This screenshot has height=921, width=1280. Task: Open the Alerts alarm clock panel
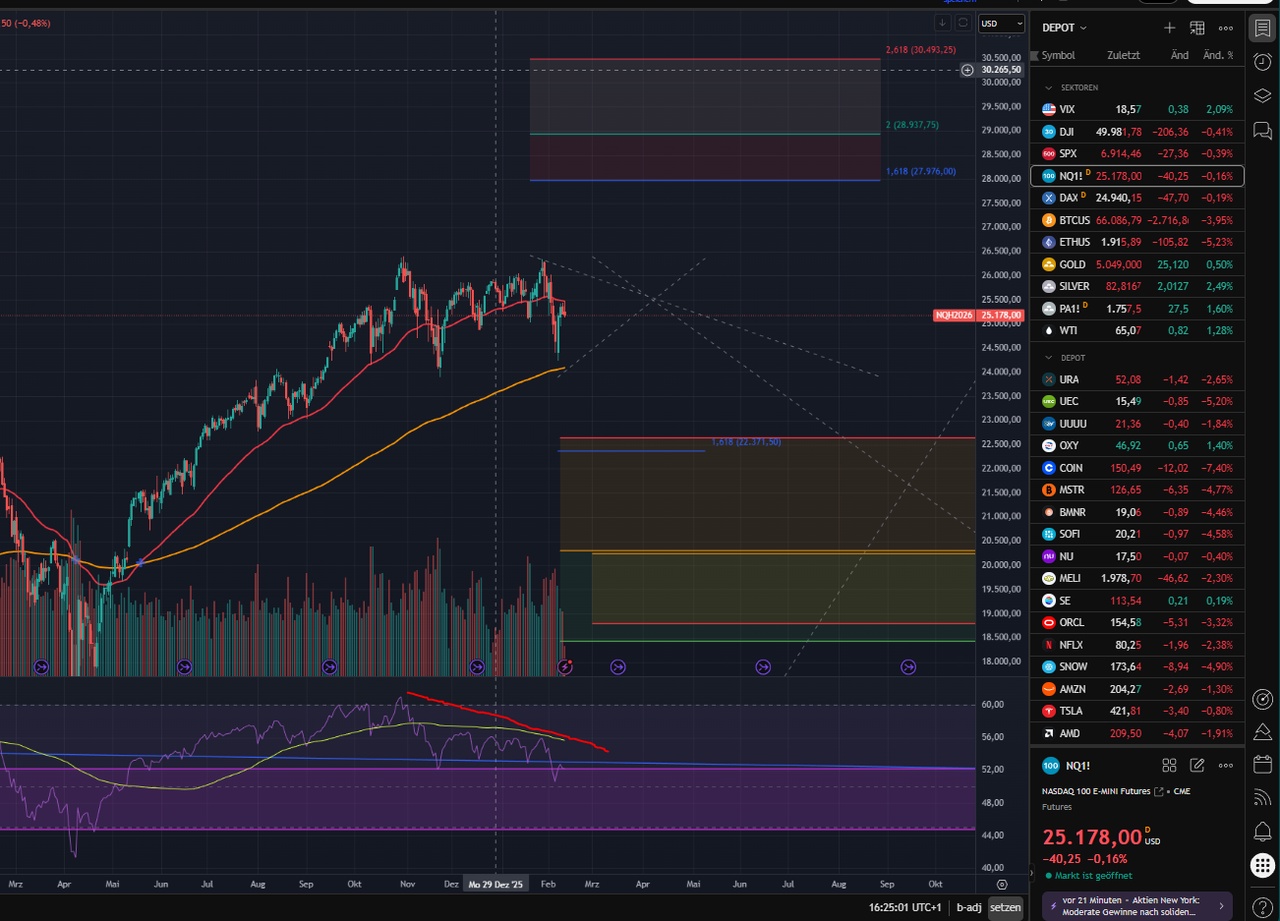[x=1262, y=61]
